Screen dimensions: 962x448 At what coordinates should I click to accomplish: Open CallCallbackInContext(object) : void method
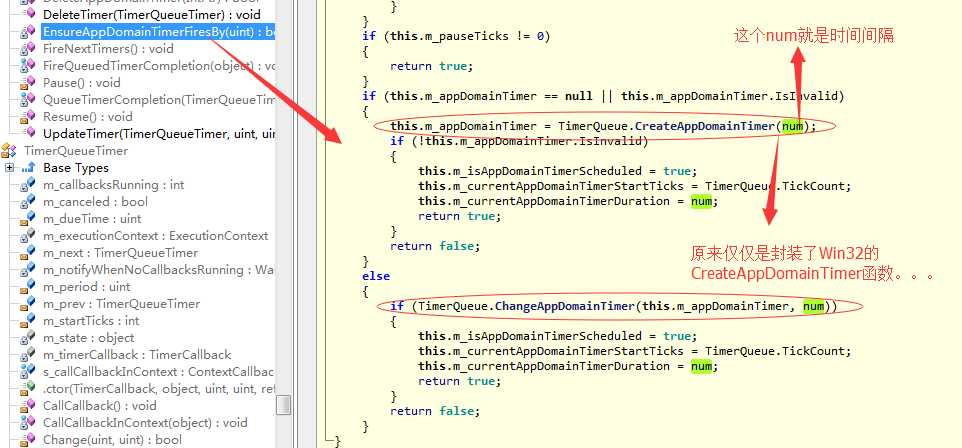coord(145,423)
